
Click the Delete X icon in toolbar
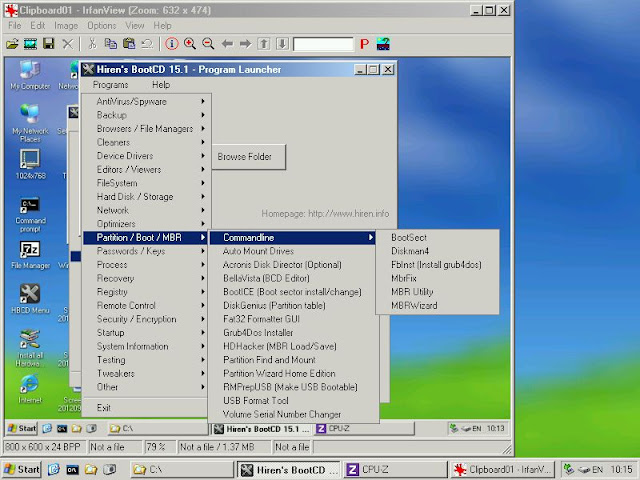(x=67, y=44)
